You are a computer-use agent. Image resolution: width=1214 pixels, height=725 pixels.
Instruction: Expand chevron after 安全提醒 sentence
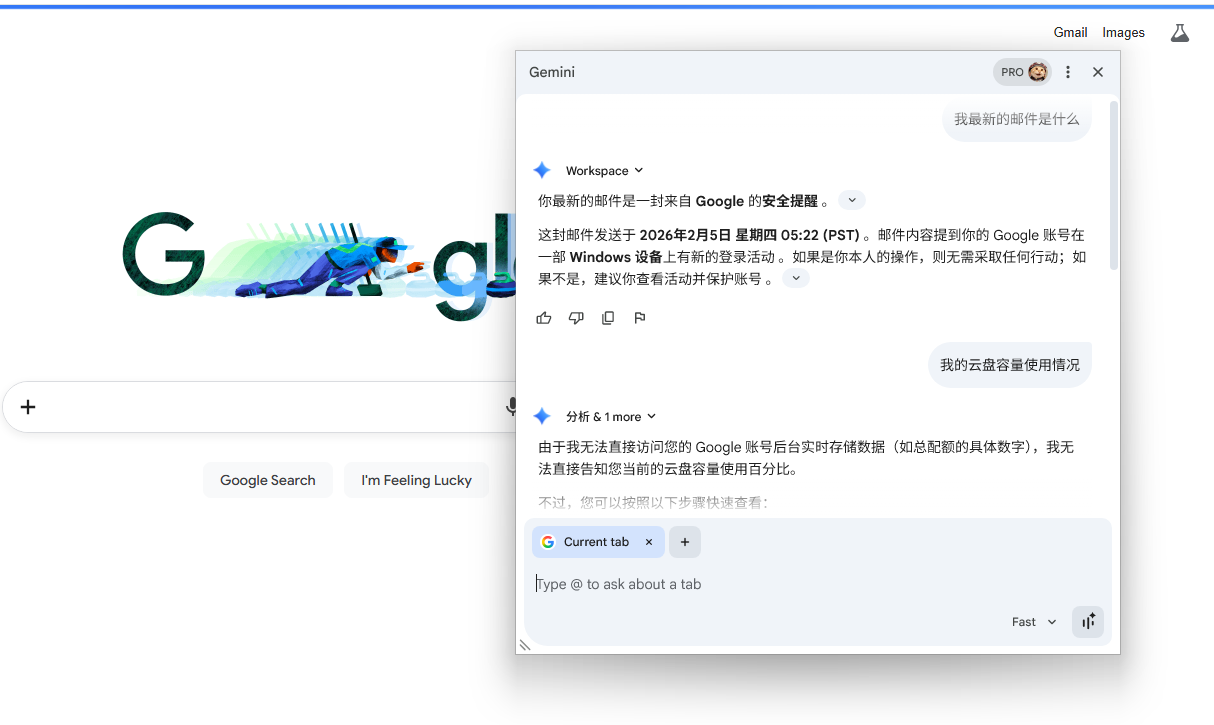(851, 200)
